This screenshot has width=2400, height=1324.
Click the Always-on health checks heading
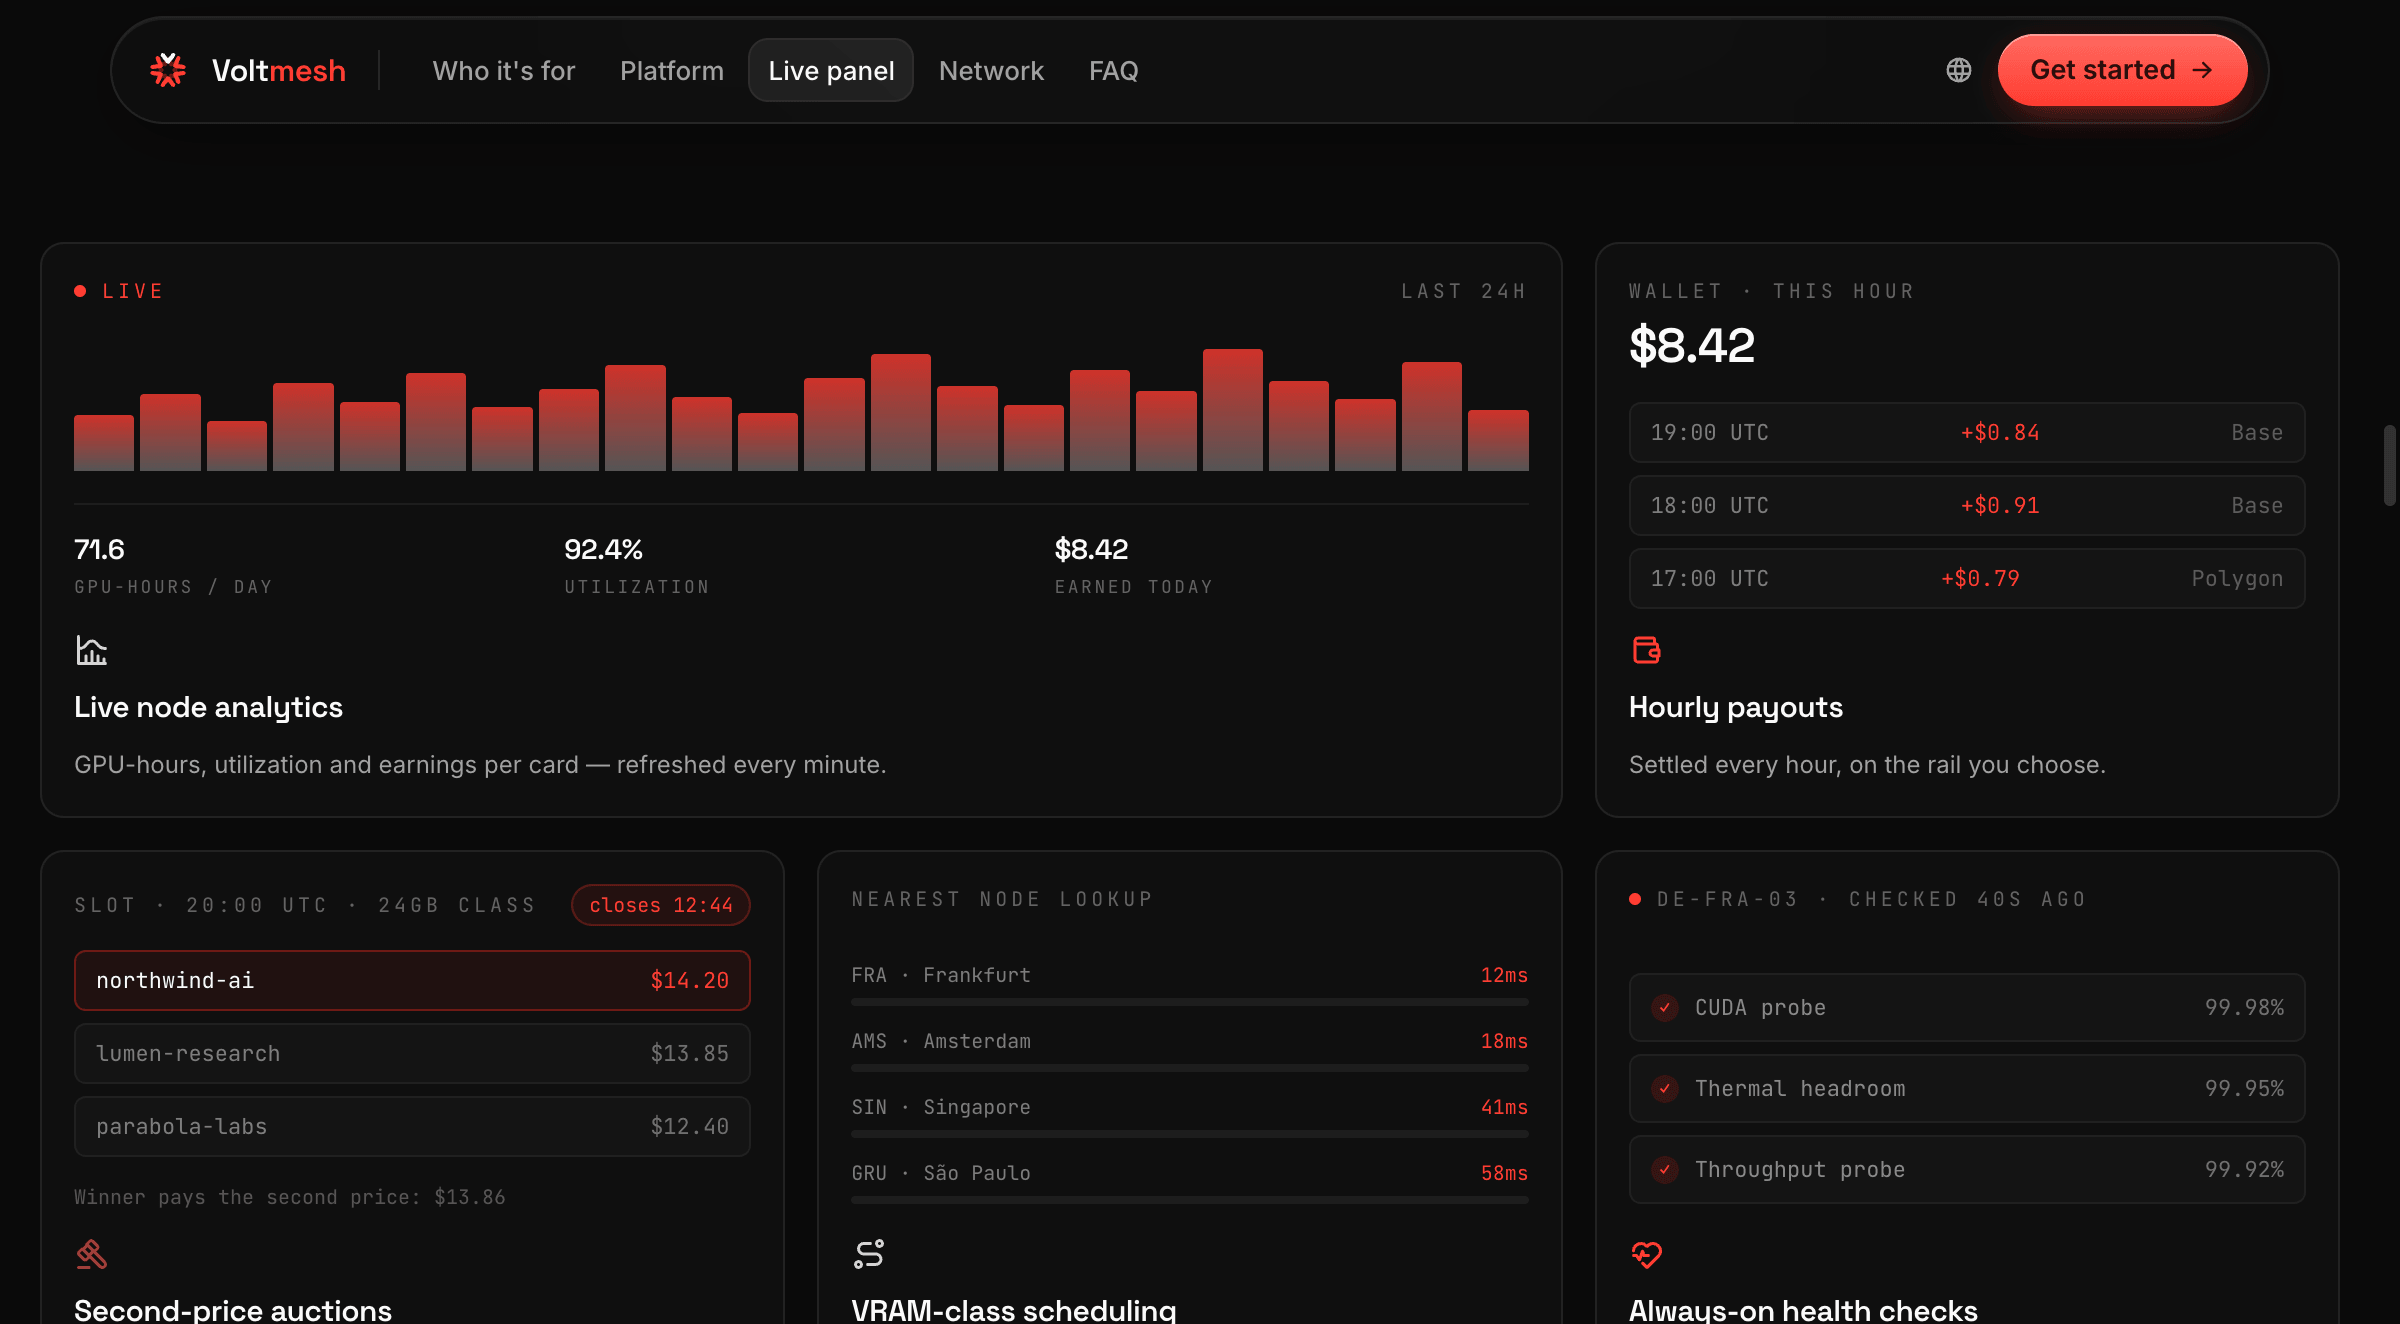(x=1803, y=1310)
